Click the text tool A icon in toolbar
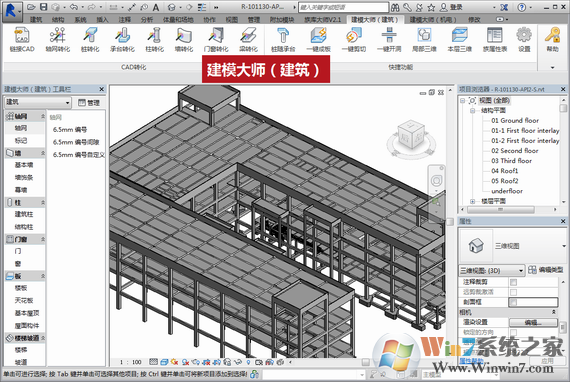 coord(156,7)
